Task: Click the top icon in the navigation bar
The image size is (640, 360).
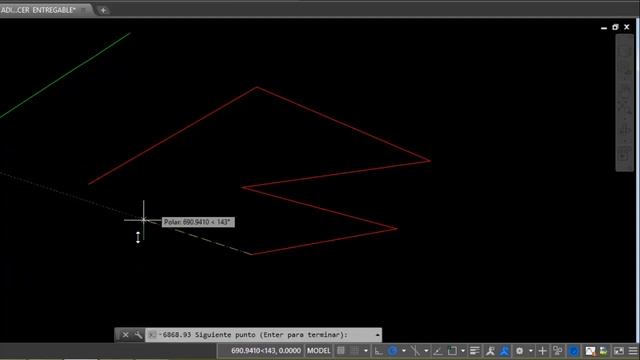Action: [x=624, y=51]
